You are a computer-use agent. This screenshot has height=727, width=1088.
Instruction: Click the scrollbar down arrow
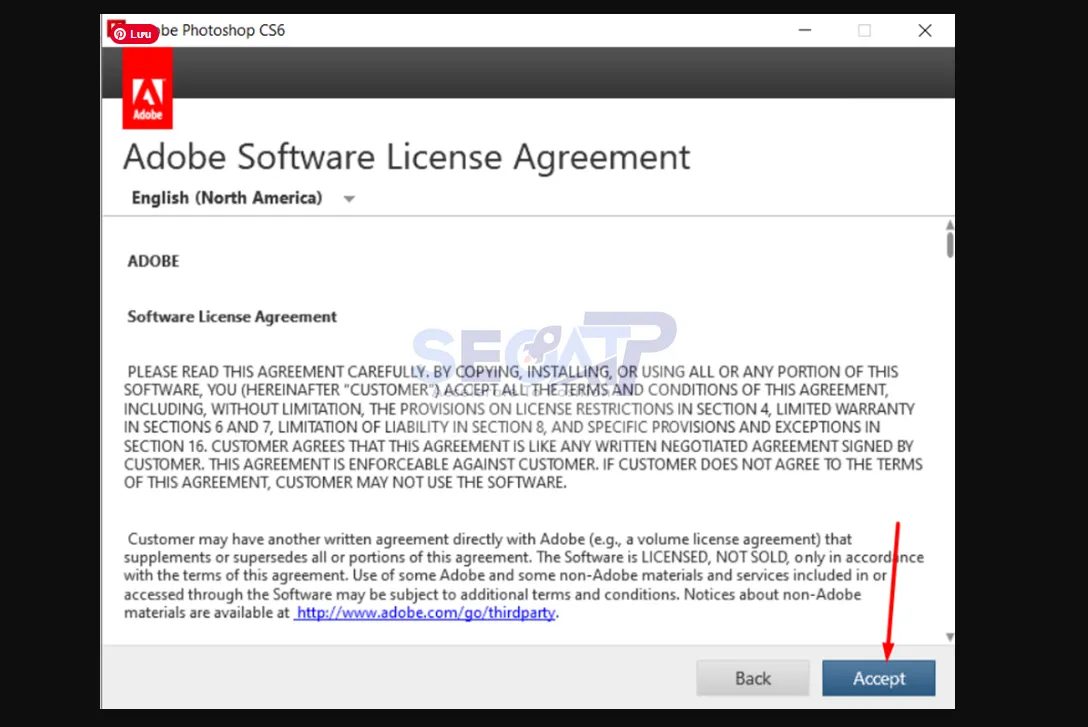tap(949, 637)
